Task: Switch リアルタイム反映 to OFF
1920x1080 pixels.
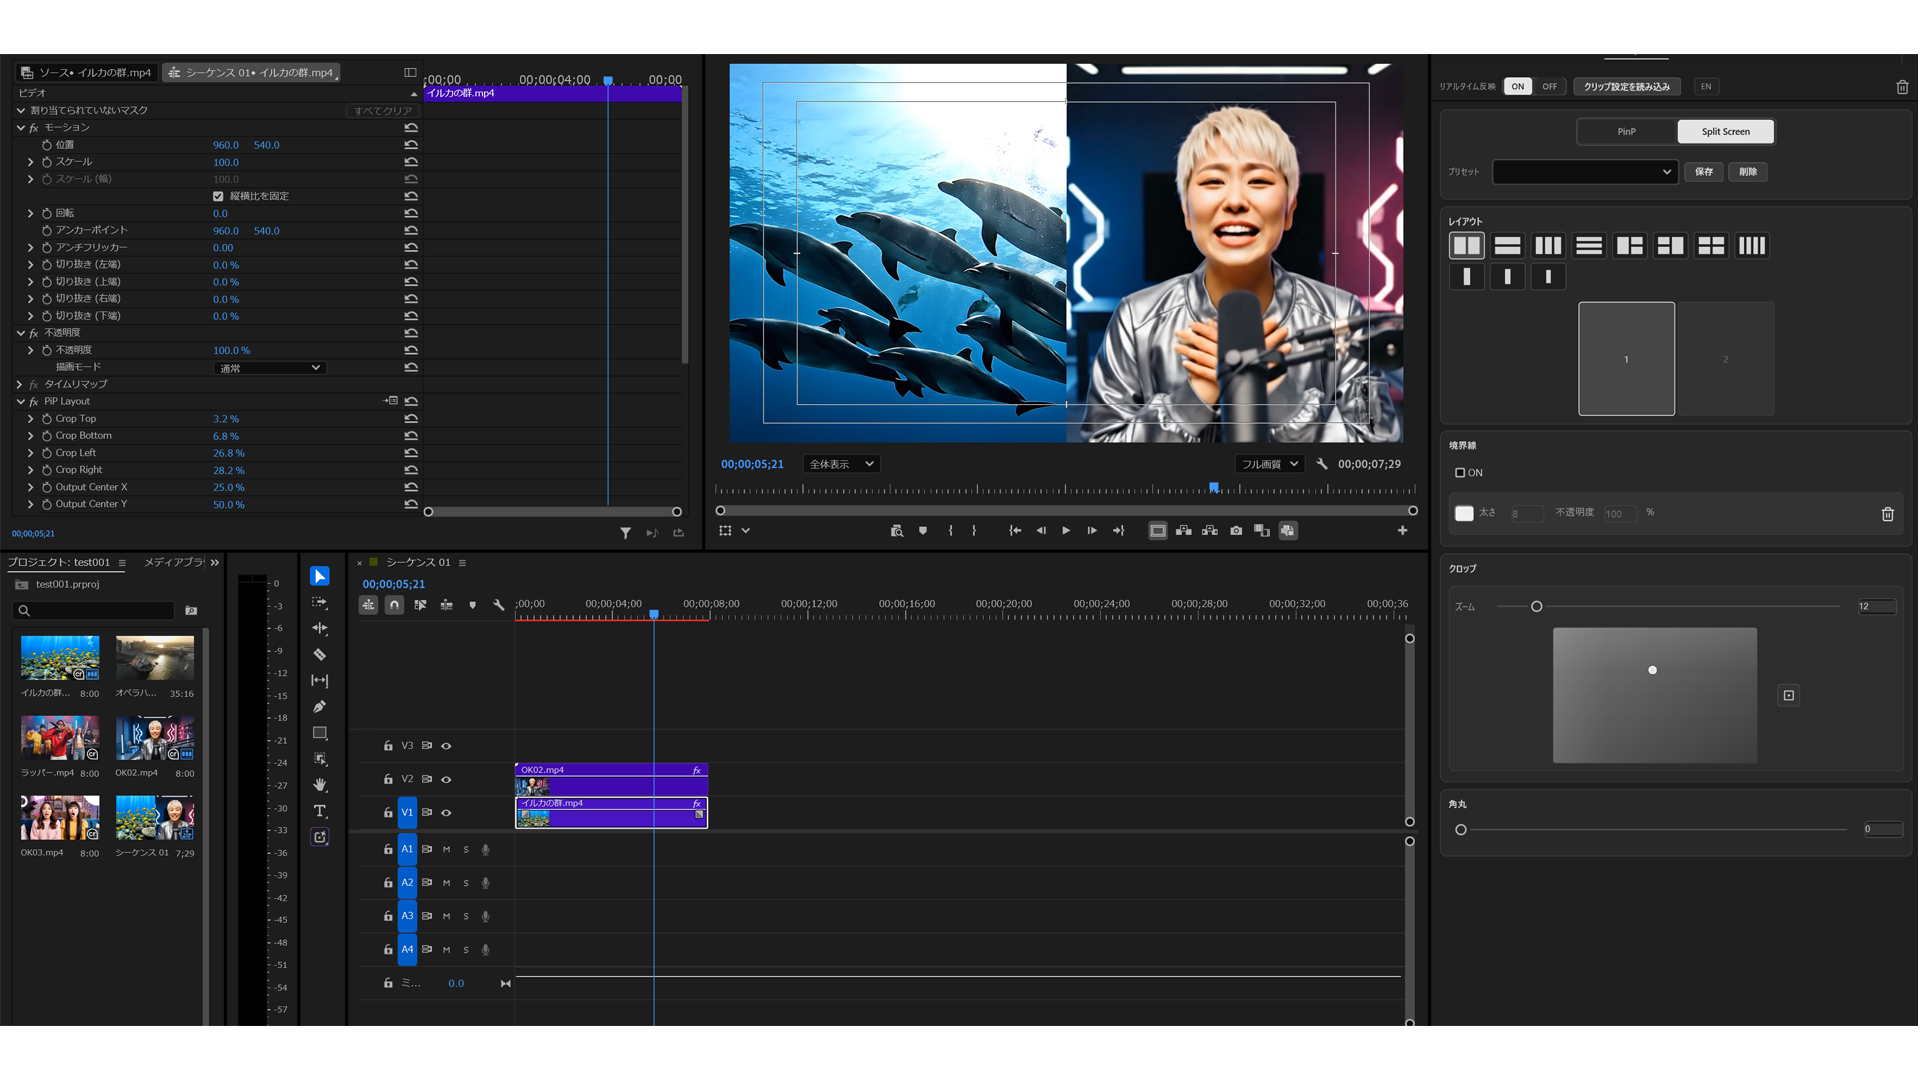Action: click(x=1549, y=87)
